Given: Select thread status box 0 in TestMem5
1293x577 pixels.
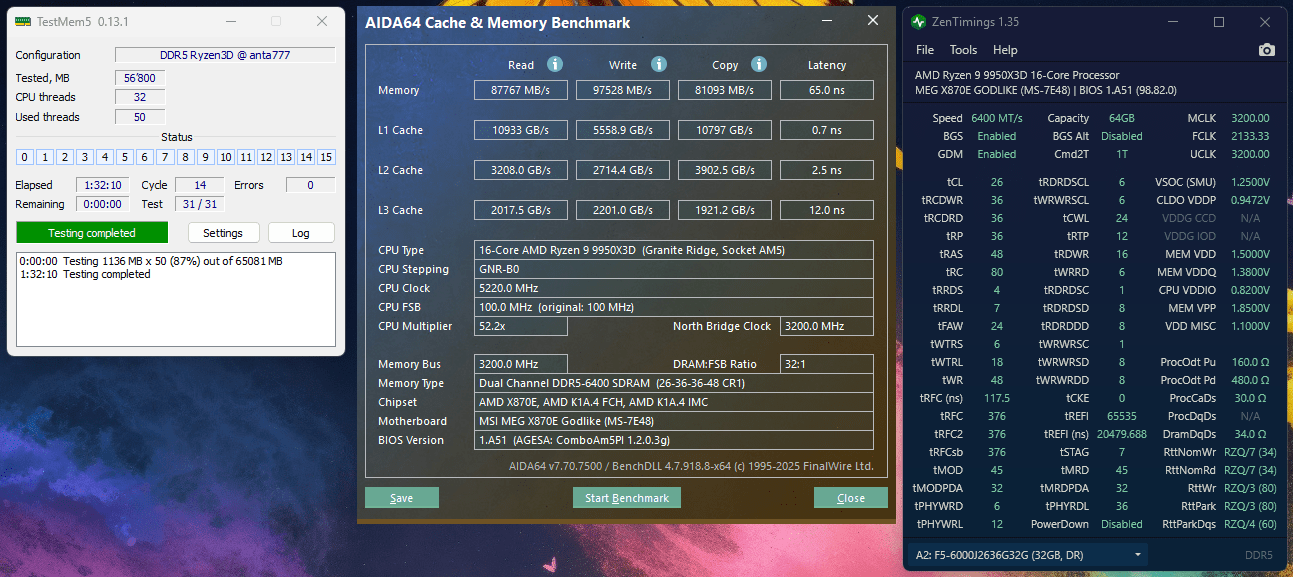Looking at the screenshot, I should (x=24, y=157).
